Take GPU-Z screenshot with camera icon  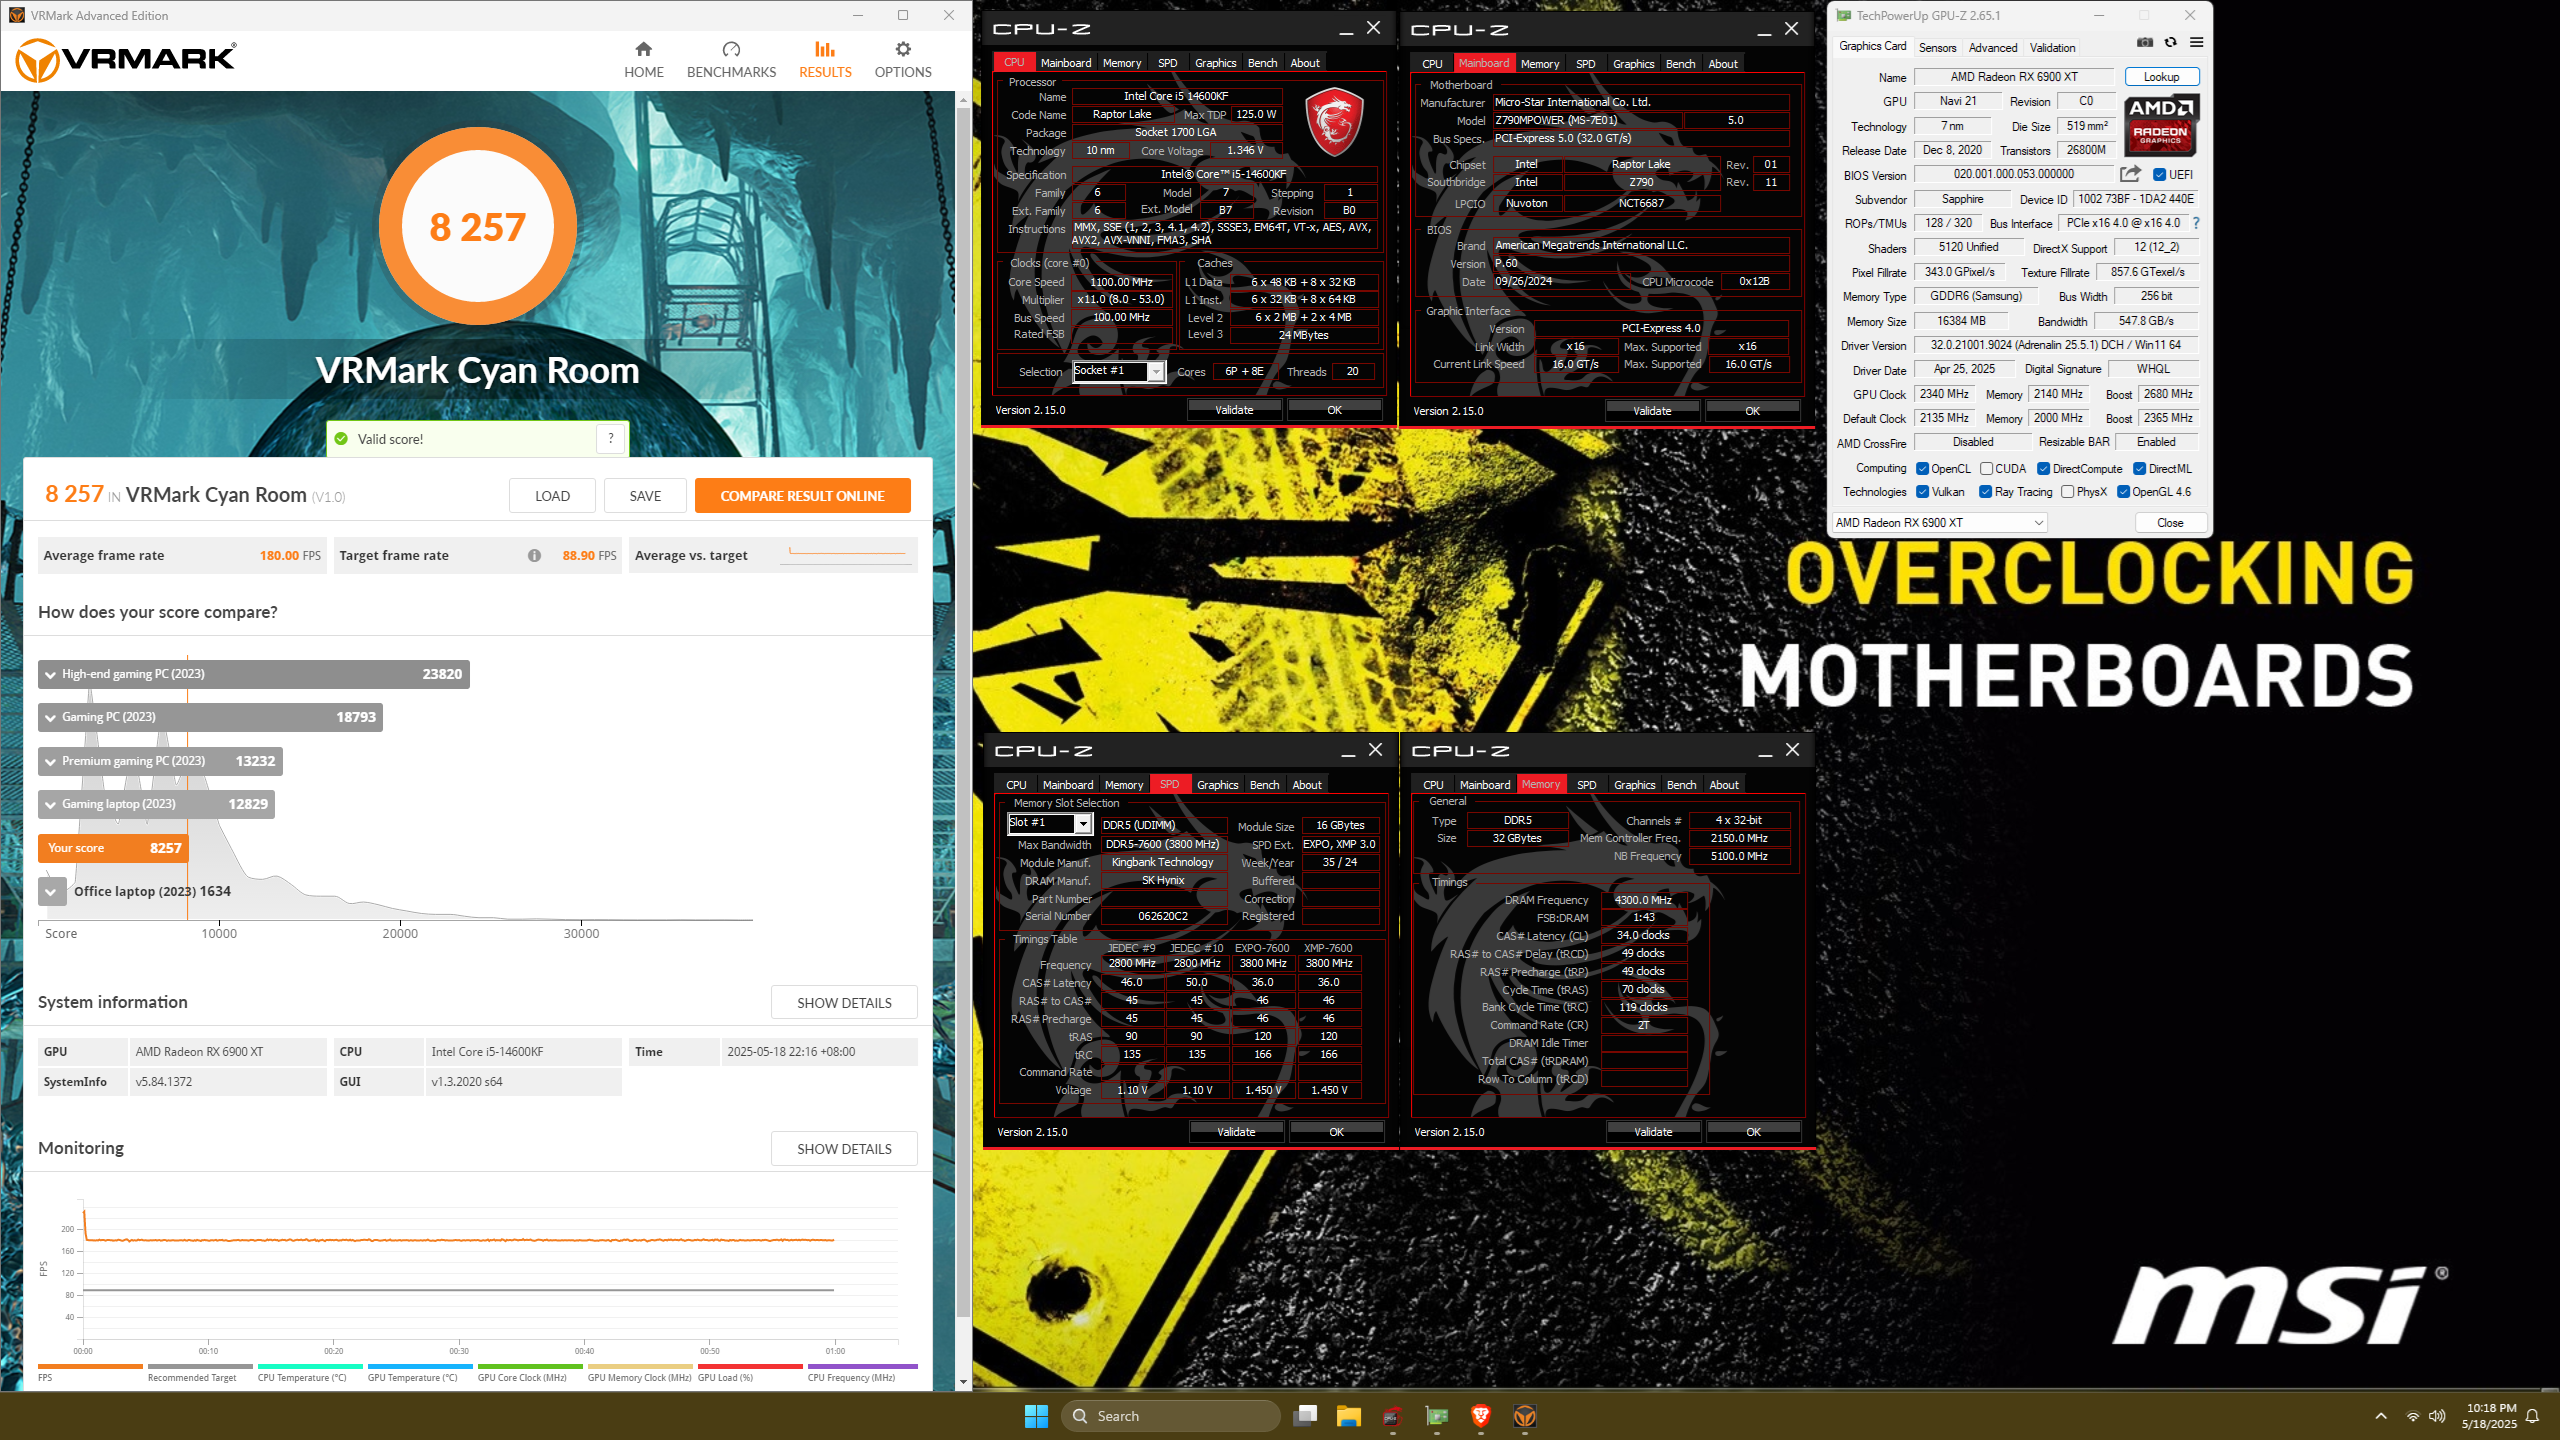click(2144, 43)
